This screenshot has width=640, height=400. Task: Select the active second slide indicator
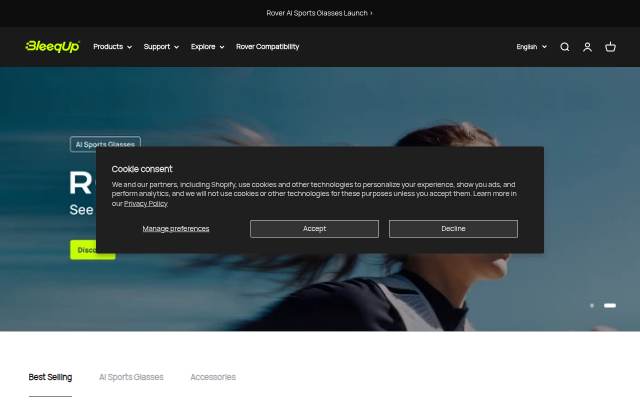[610, 305]
